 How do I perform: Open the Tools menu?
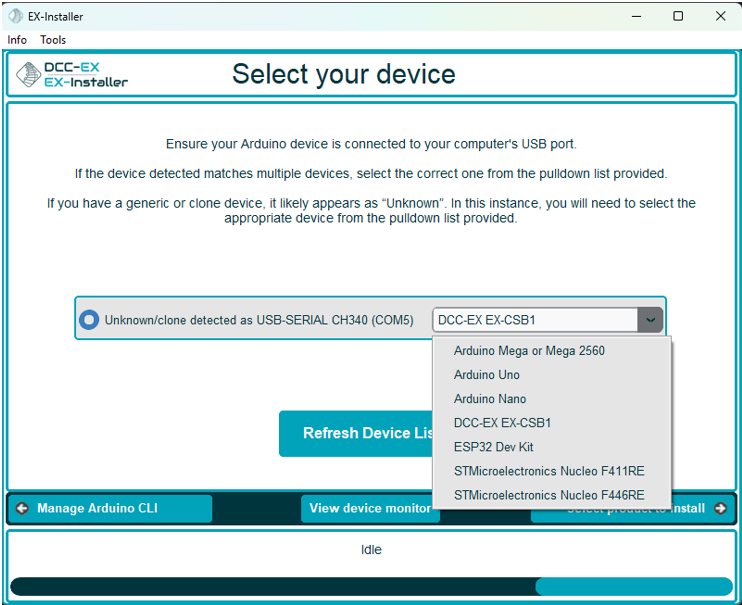[53, 40]
